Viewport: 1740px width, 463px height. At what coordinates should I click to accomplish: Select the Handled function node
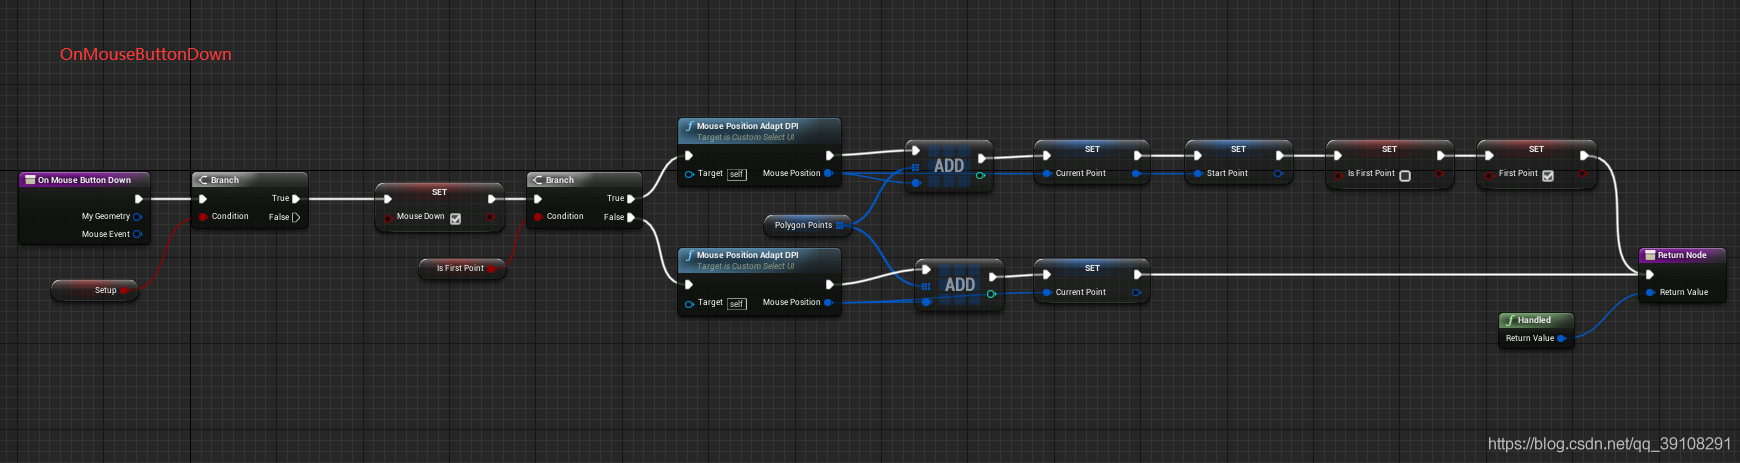coord(1536,330)
